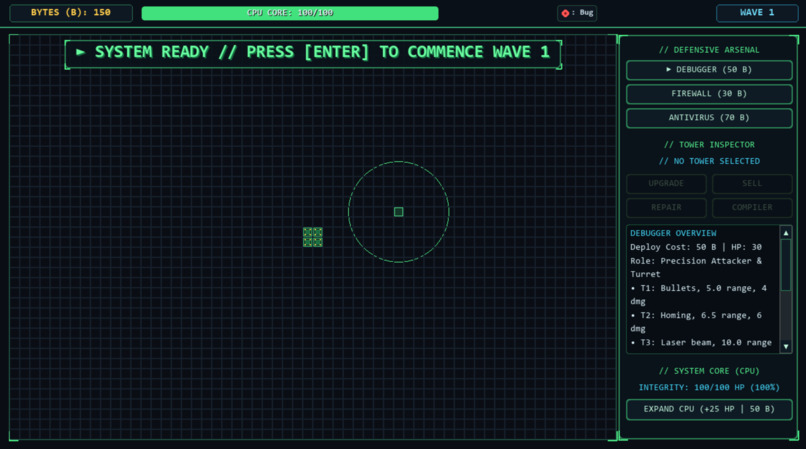
Task: Click the red Bug enemy legend icon
Action: 565,13
